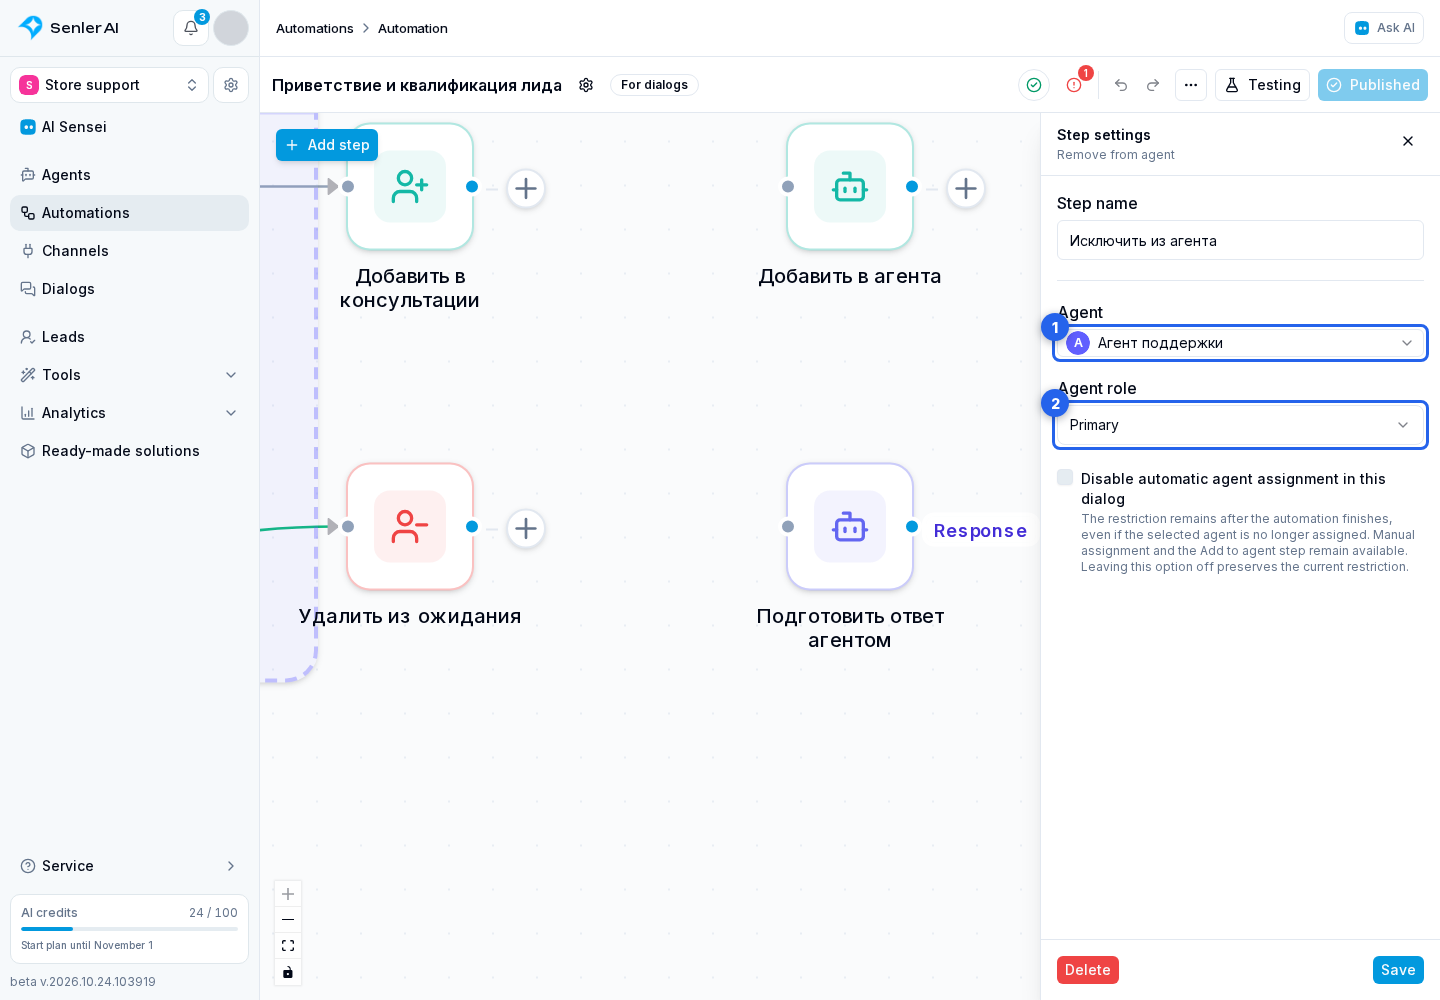Open Channels in the sidebar
This screenshot has height=1000, width=1440.
coord(130,251)
